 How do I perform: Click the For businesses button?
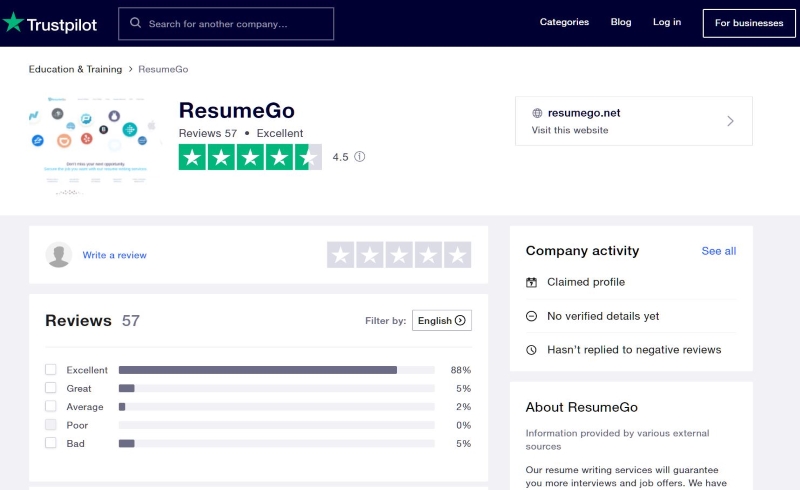point(749,23)
